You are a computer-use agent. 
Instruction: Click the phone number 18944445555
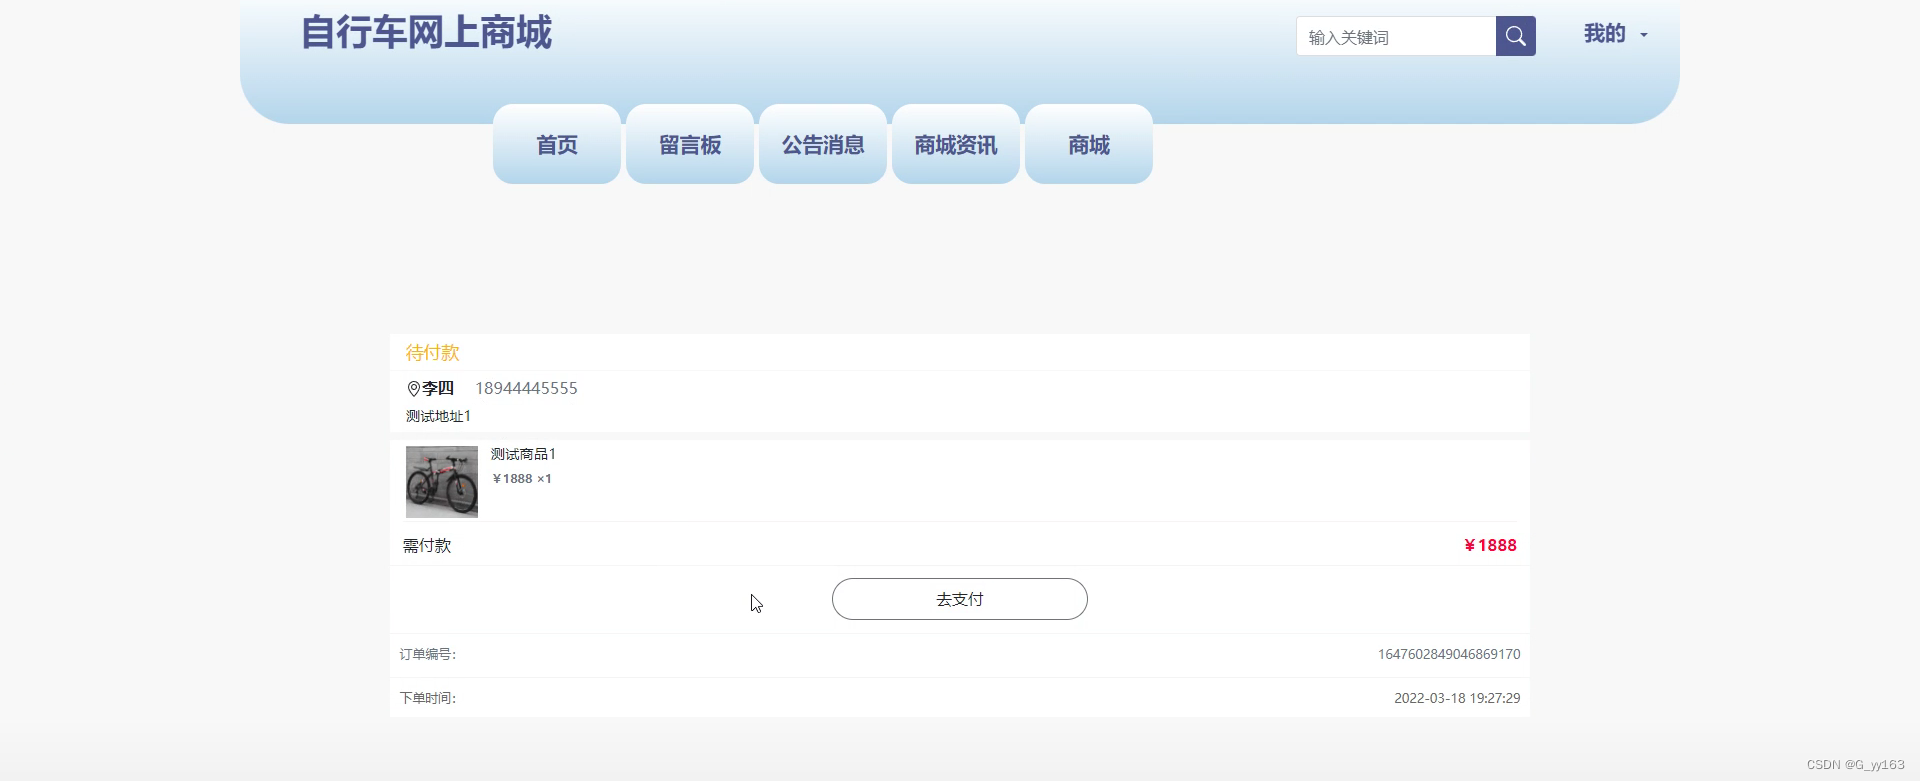526,388
